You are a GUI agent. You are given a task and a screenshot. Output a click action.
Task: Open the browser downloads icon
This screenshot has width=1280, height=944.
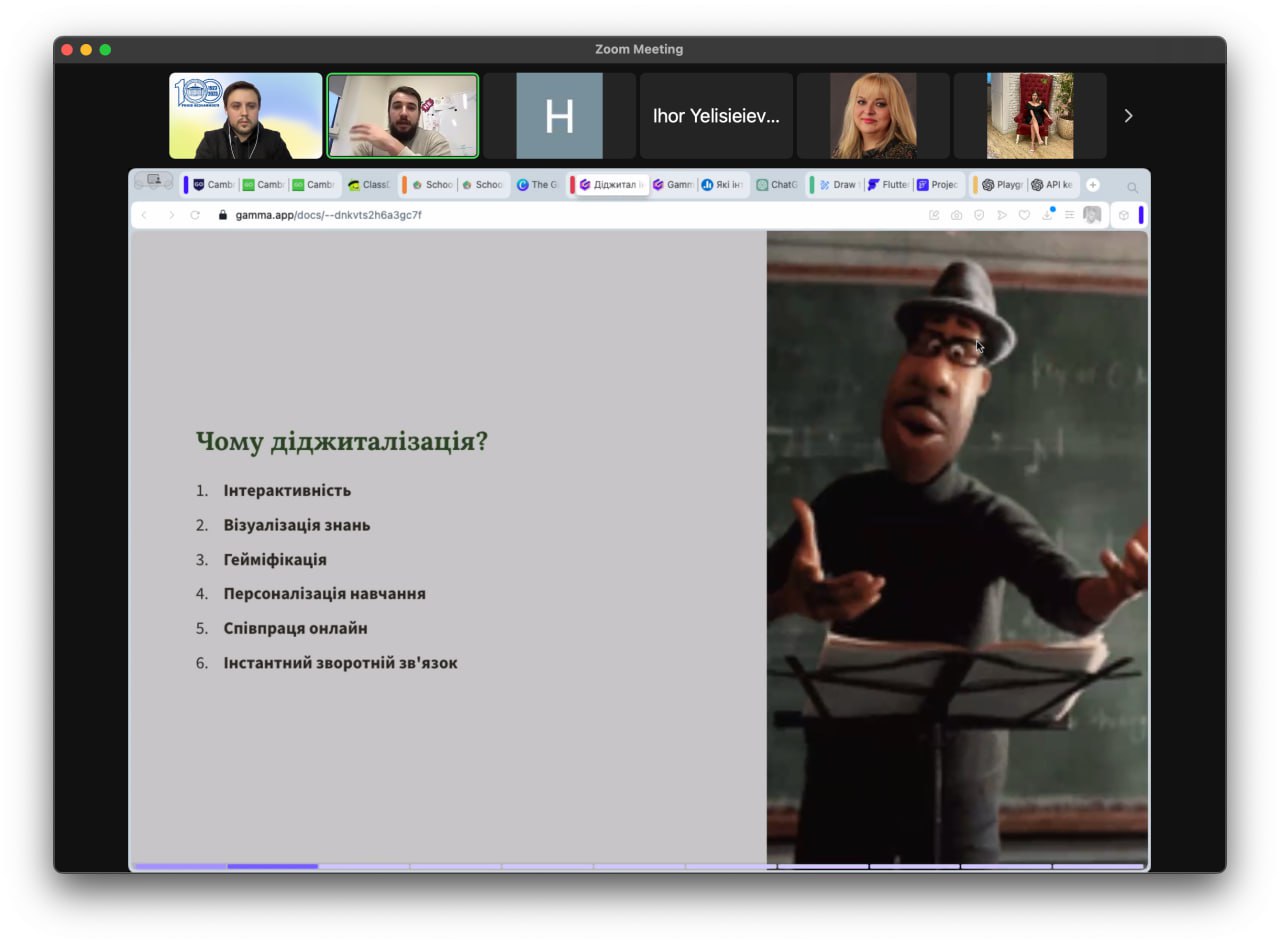point(1048,215)
